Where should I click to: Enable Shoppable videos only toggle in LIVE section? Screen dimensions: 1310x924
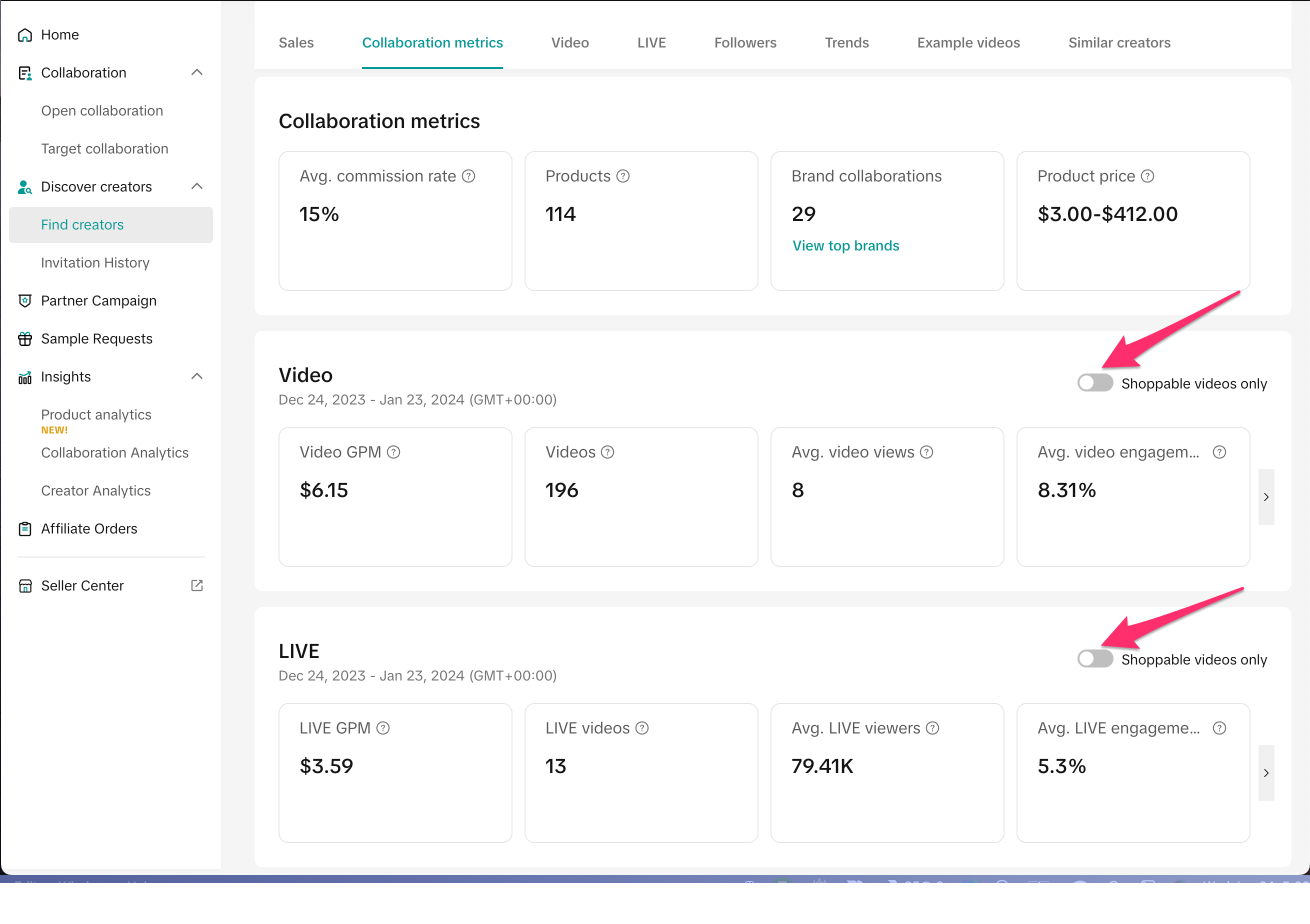[x=1095, y=659]
